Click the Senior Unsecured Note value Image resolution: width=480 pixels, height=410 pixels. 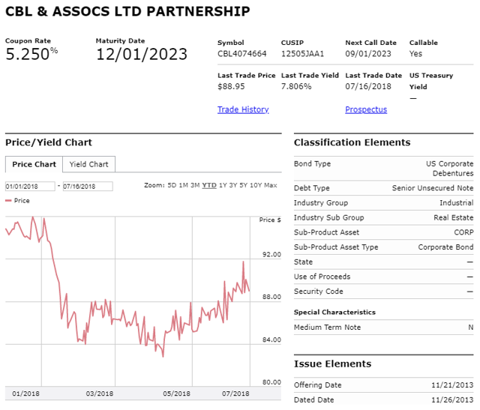(433, 188)
